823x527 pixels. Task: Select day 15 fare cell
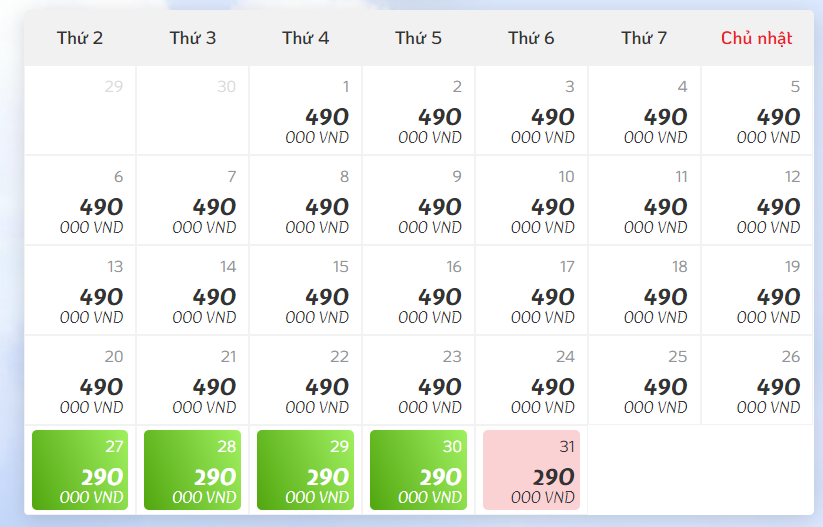click(305, 290)
